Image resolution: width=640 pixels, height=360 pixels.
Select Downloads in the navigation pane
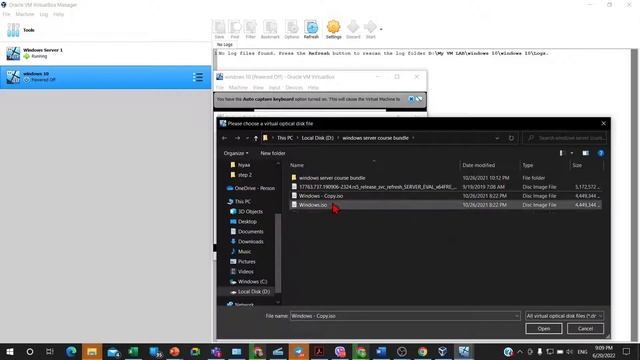coord(247,242)
